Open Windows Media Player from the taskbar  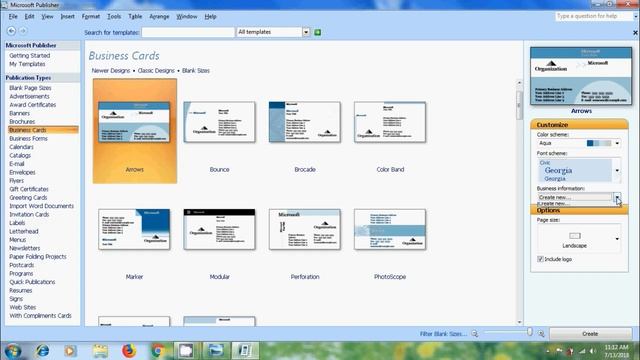(x=70, y=351)
